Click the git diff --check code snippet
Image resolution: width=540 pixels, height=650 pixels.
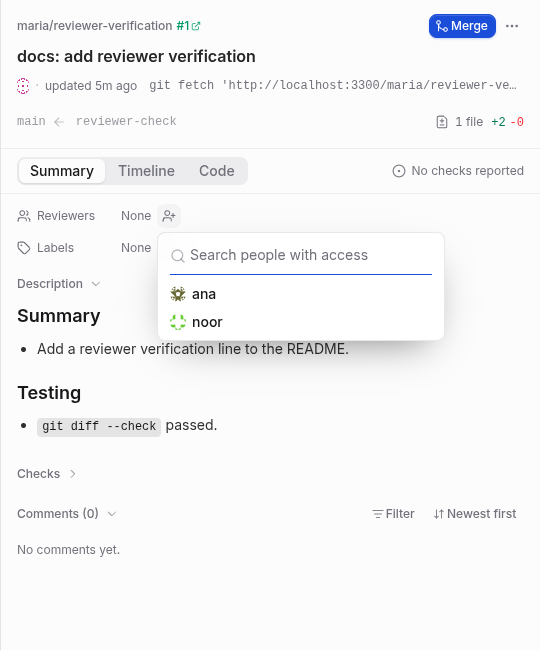click(x=99, y=427)
